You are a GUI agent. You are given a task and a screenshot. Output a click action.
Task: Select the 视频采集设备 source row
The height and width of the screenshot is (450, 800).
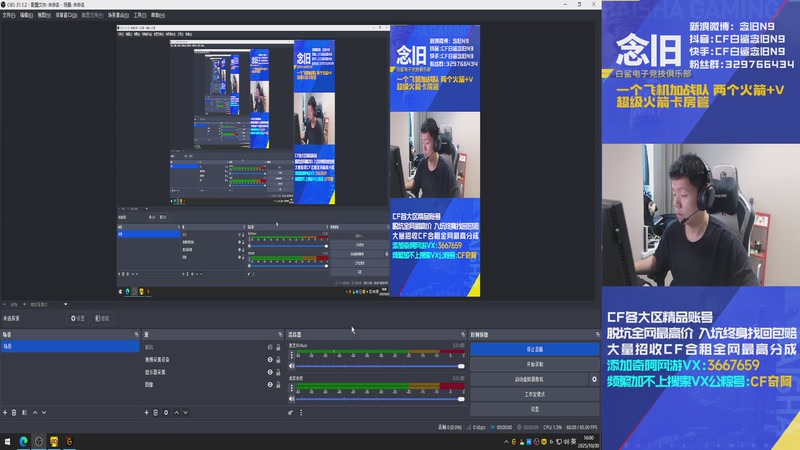click(212, 359)
